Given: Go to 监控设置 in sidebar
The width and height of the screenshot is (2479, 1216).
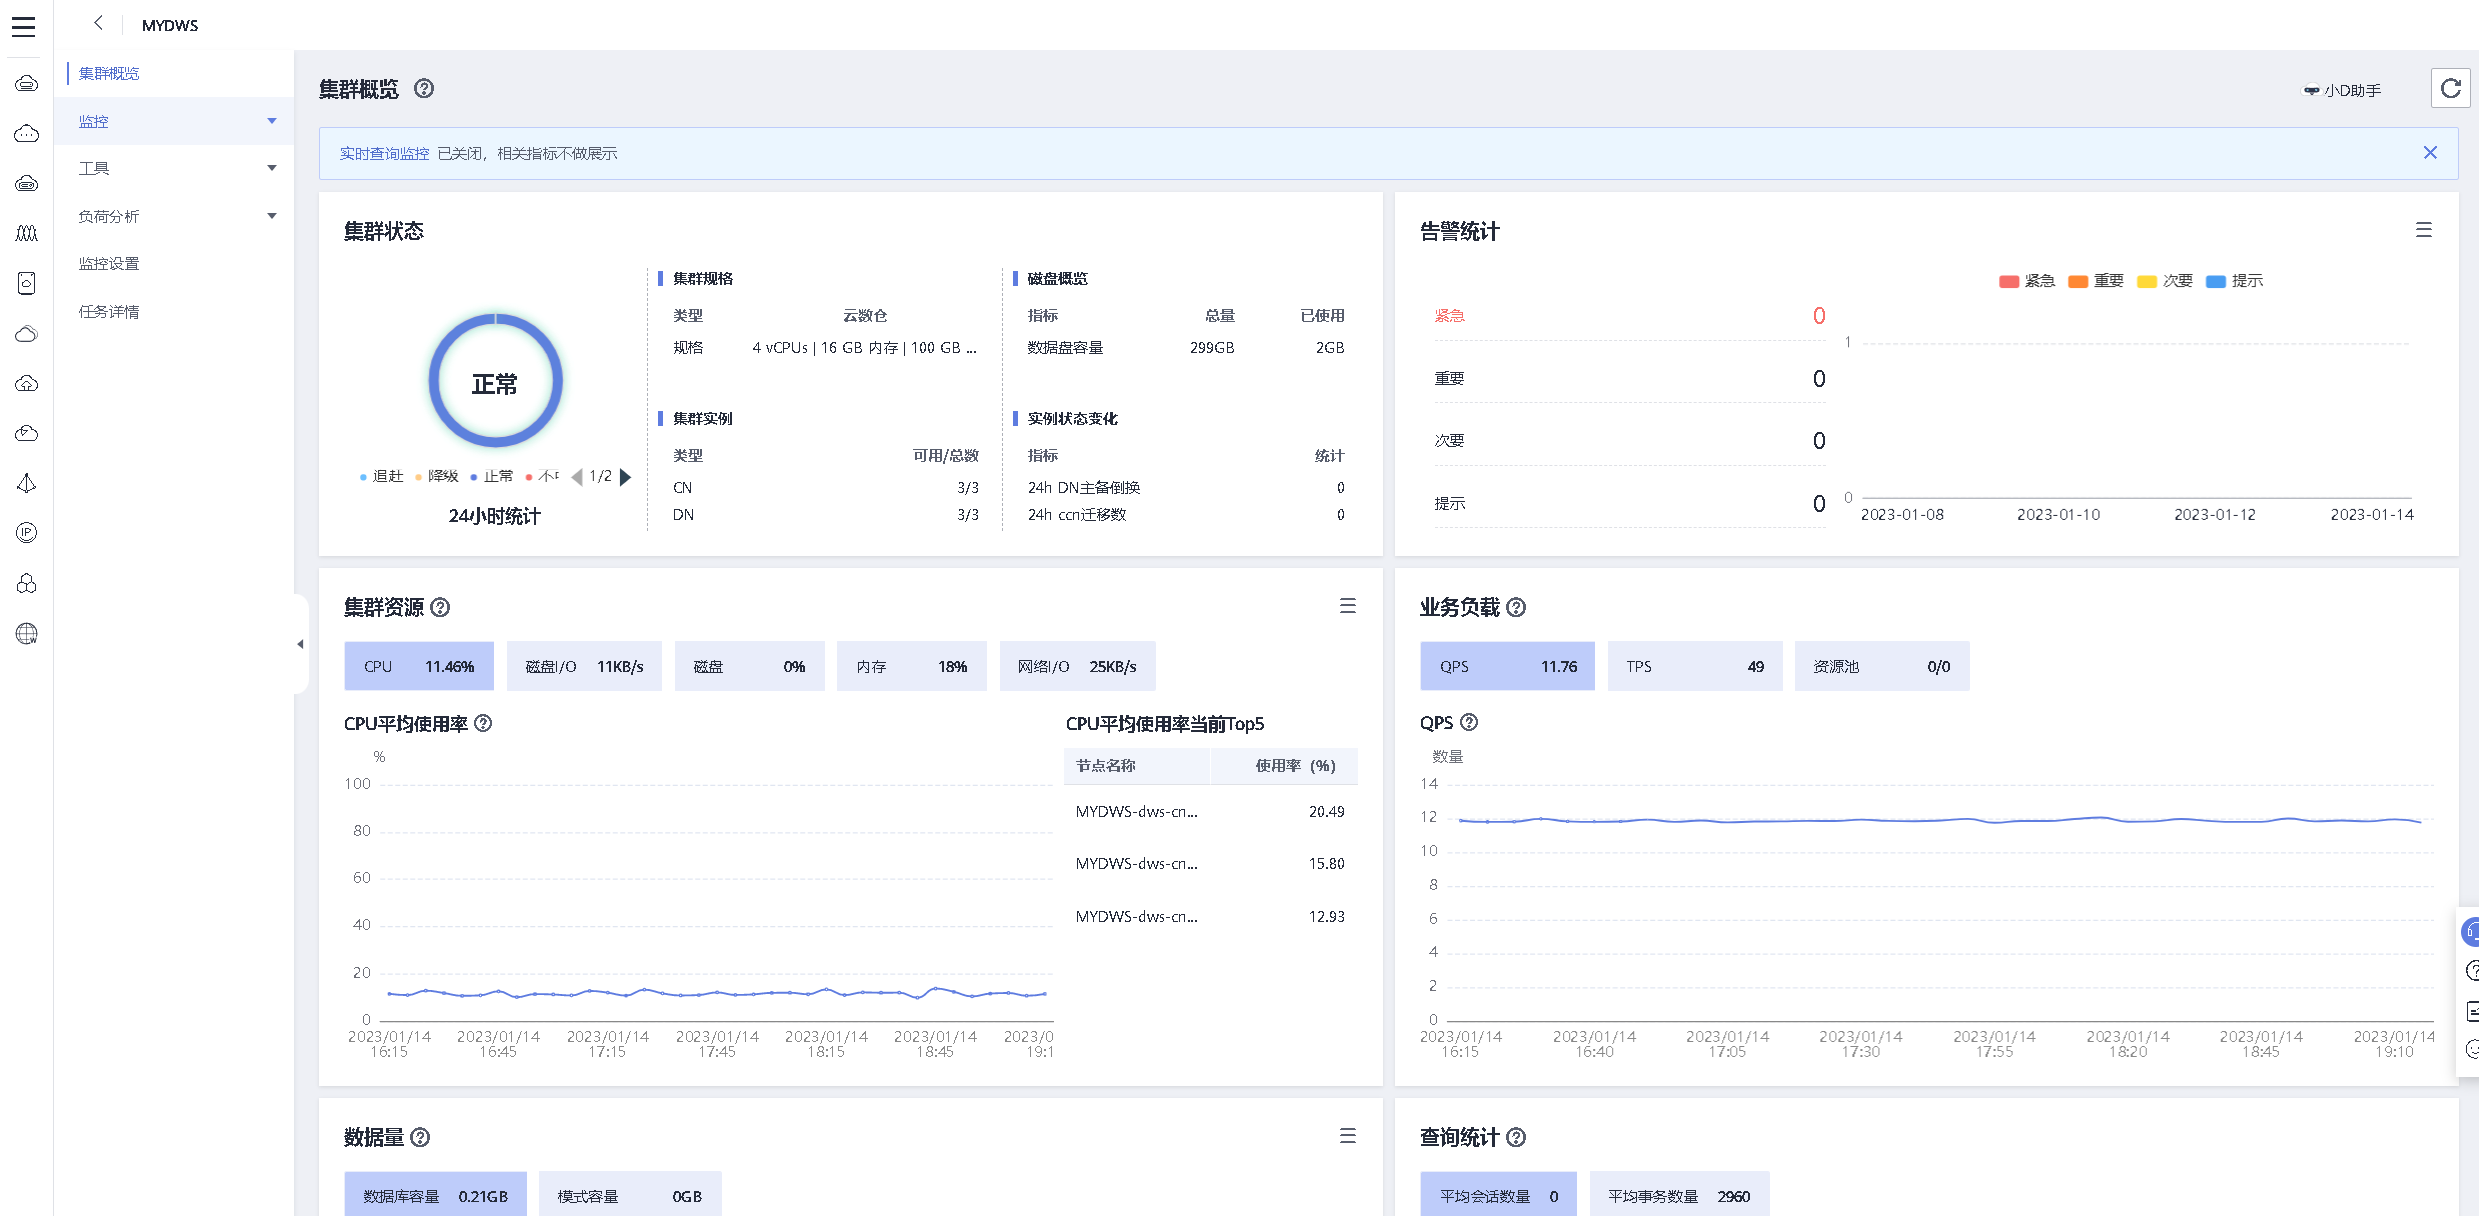Looking at the screenshot, I should (x=109, y=264).
